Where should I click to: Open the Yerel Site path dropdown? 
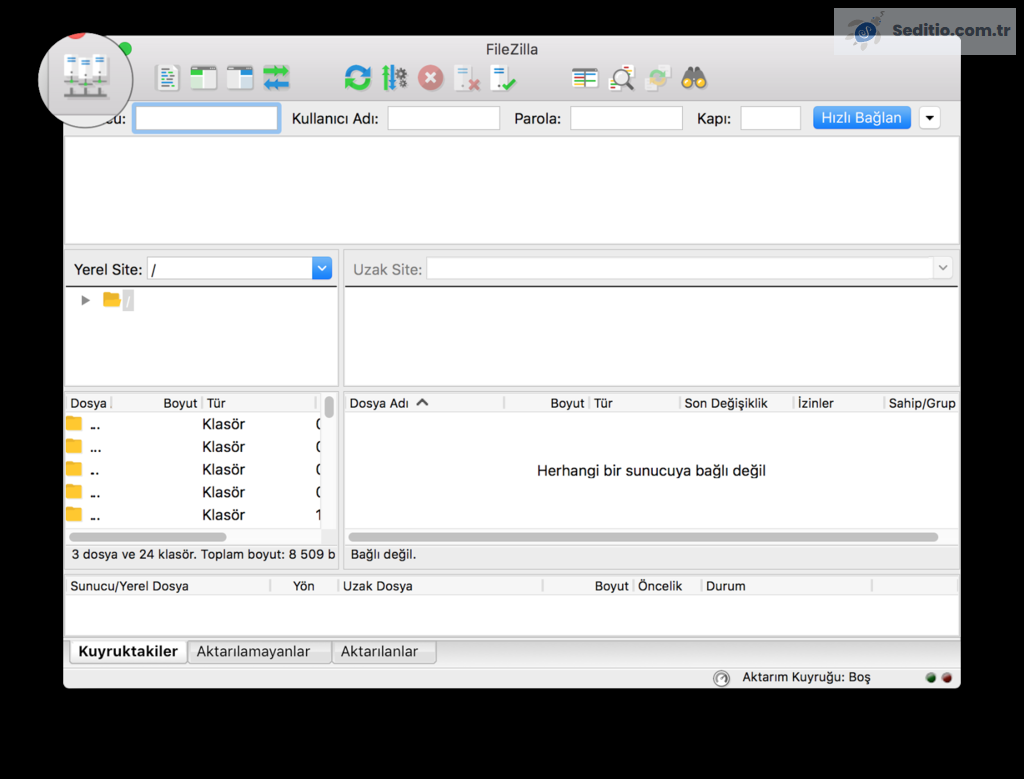[321, 268]
